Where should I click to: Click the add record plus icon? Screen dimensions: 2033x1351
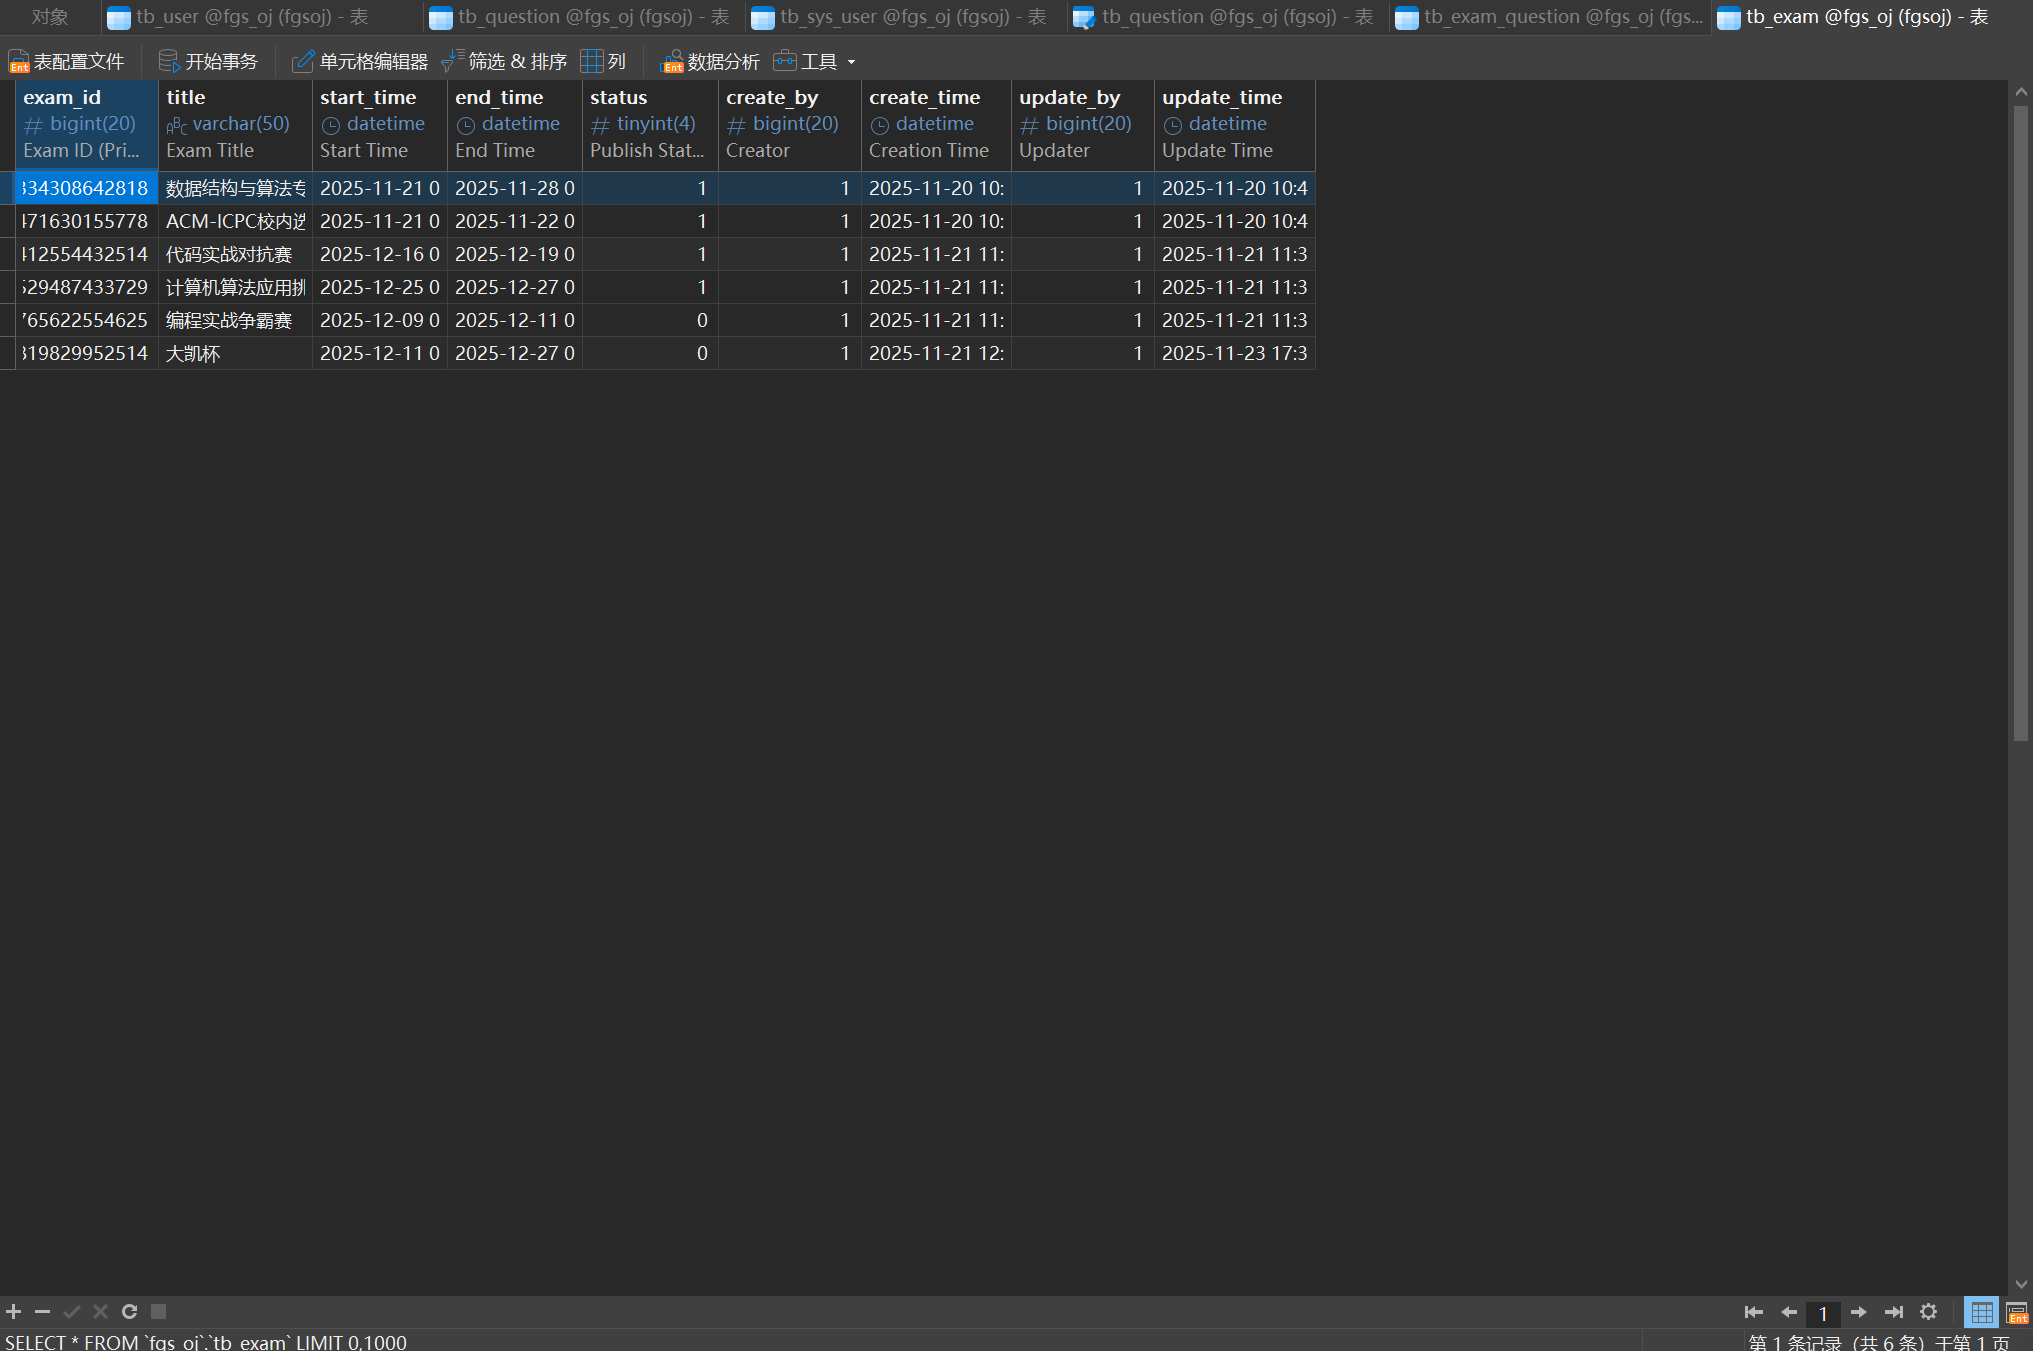coord(14,1311)
